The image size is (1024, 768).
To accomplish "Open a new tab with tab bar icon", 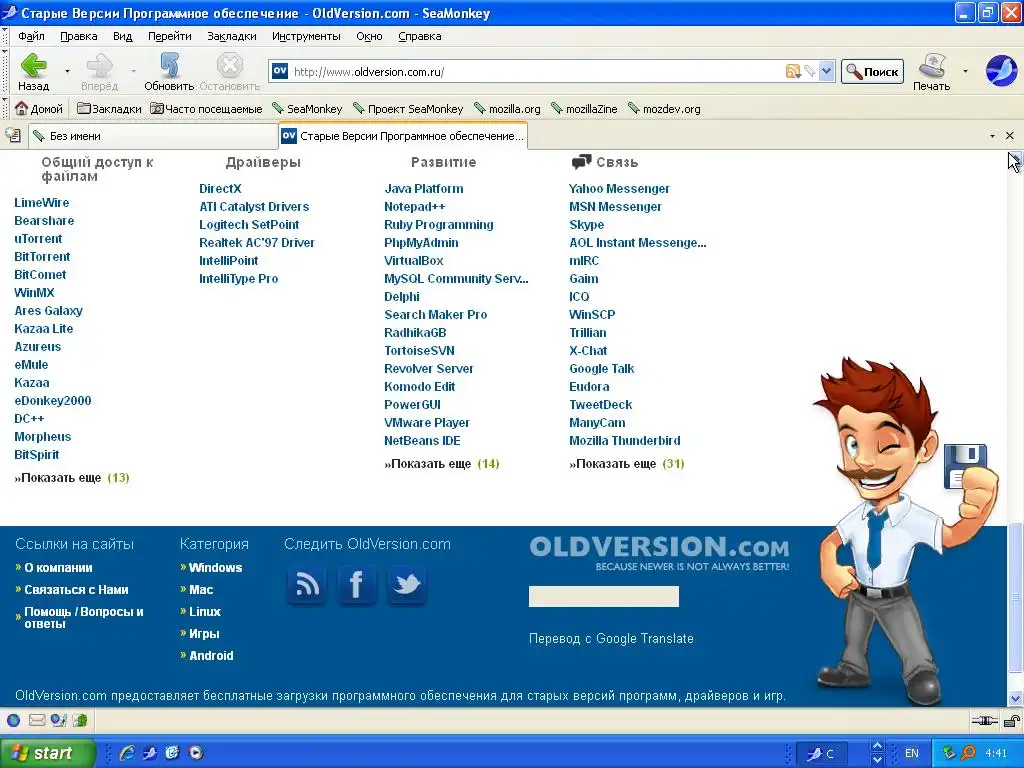I will click(13, 135).
